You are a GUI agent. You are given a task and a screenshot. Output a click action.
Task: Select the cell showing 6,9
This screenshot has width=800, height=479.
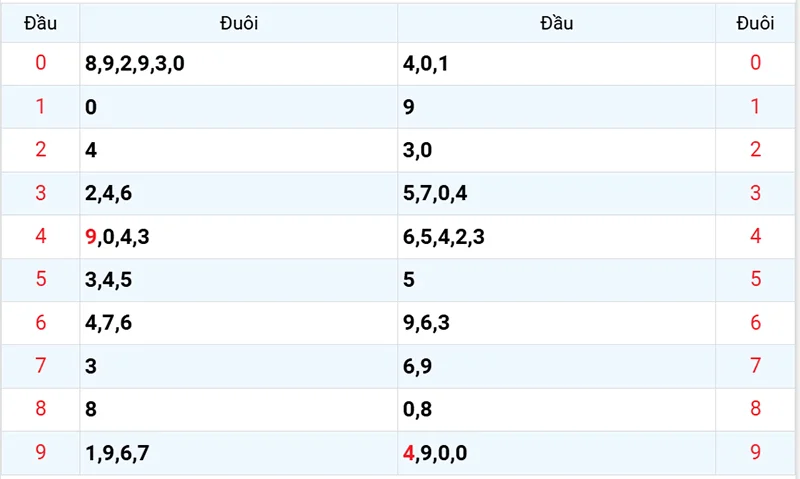[x=557, y=366]
